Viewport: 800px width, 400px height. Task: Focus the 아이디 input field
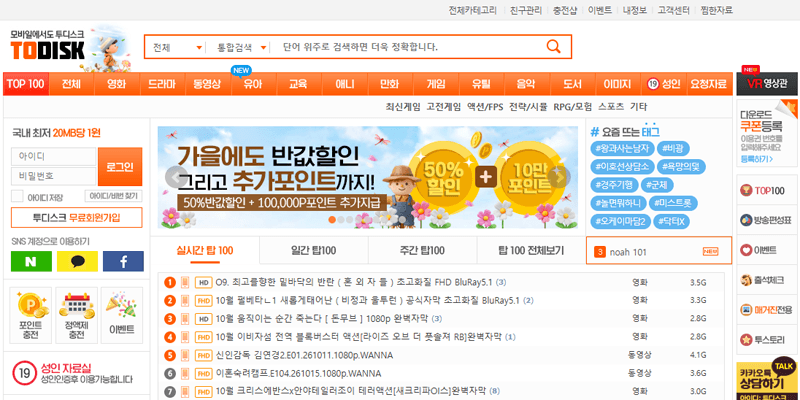pos(54,157)
